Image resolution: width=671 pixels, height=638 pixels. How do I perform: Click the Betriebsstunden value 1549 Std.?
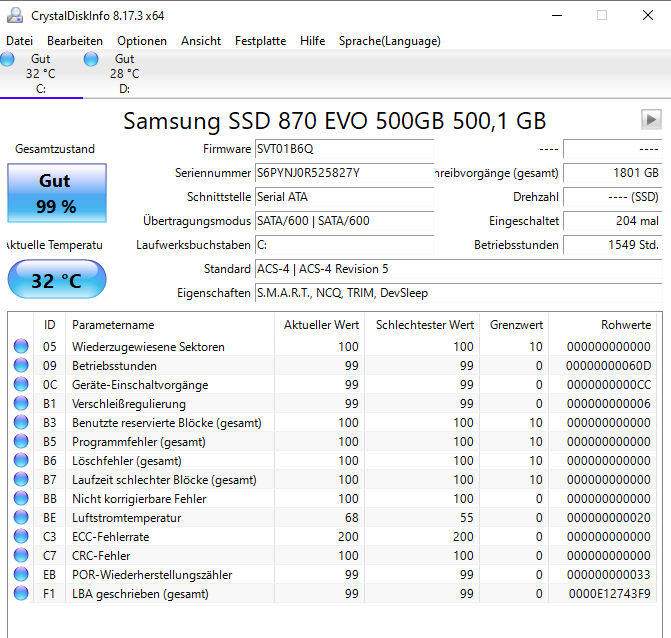pyautogui.click(x=612, y=245)
